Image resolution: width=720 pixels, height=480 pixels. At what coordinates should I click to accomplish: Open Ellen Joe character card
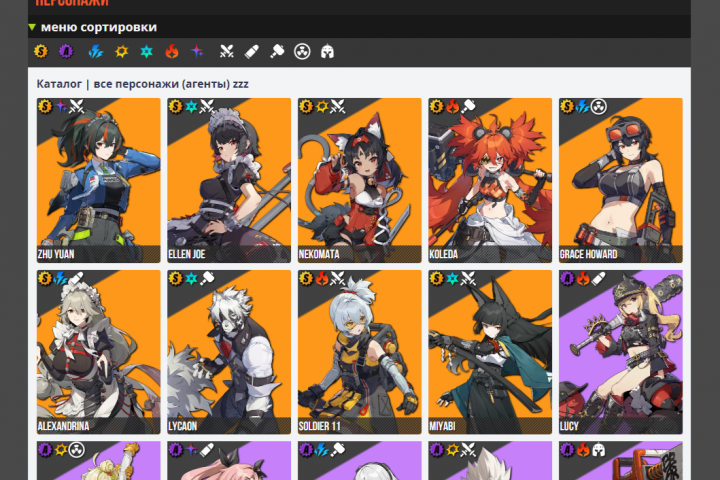point(229,180)
